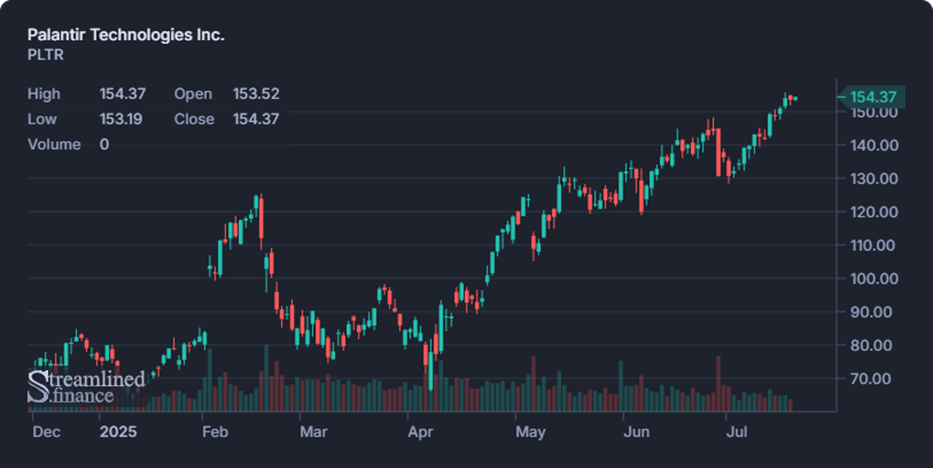Click the Apr date axis label
Screen dimensions: 933x468
click(421, 432)
